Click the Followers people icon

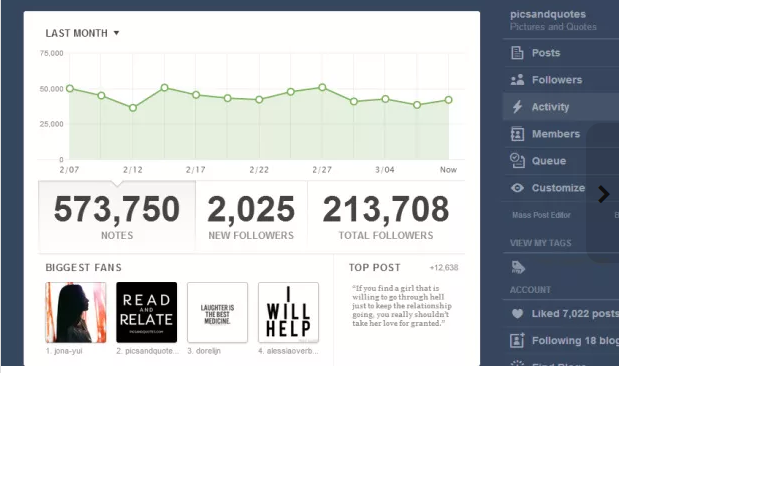pos(517,80)
